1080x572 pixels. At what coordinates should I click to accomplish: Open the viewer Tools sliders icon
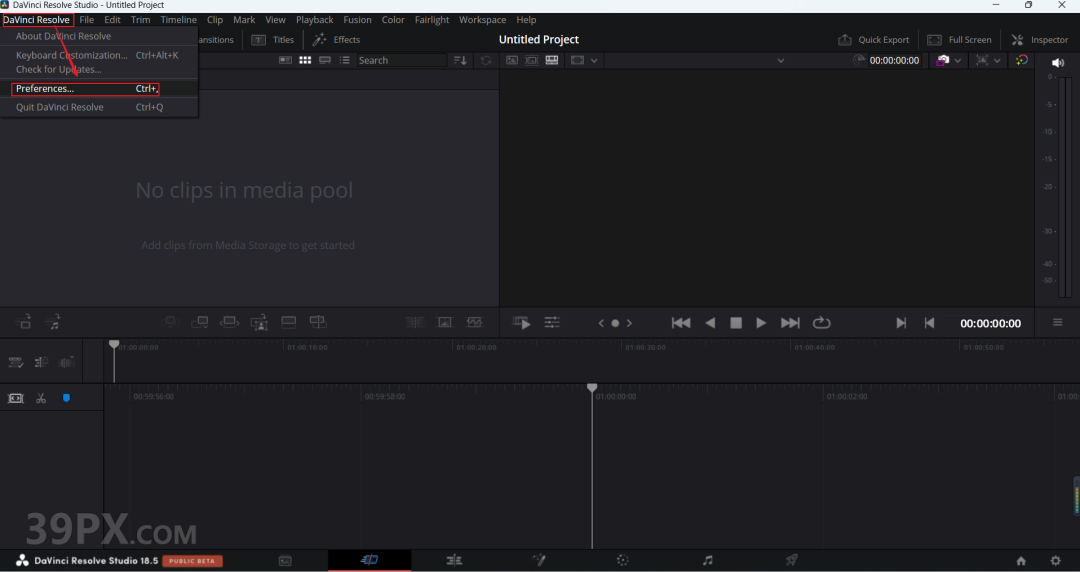(552, 323)
